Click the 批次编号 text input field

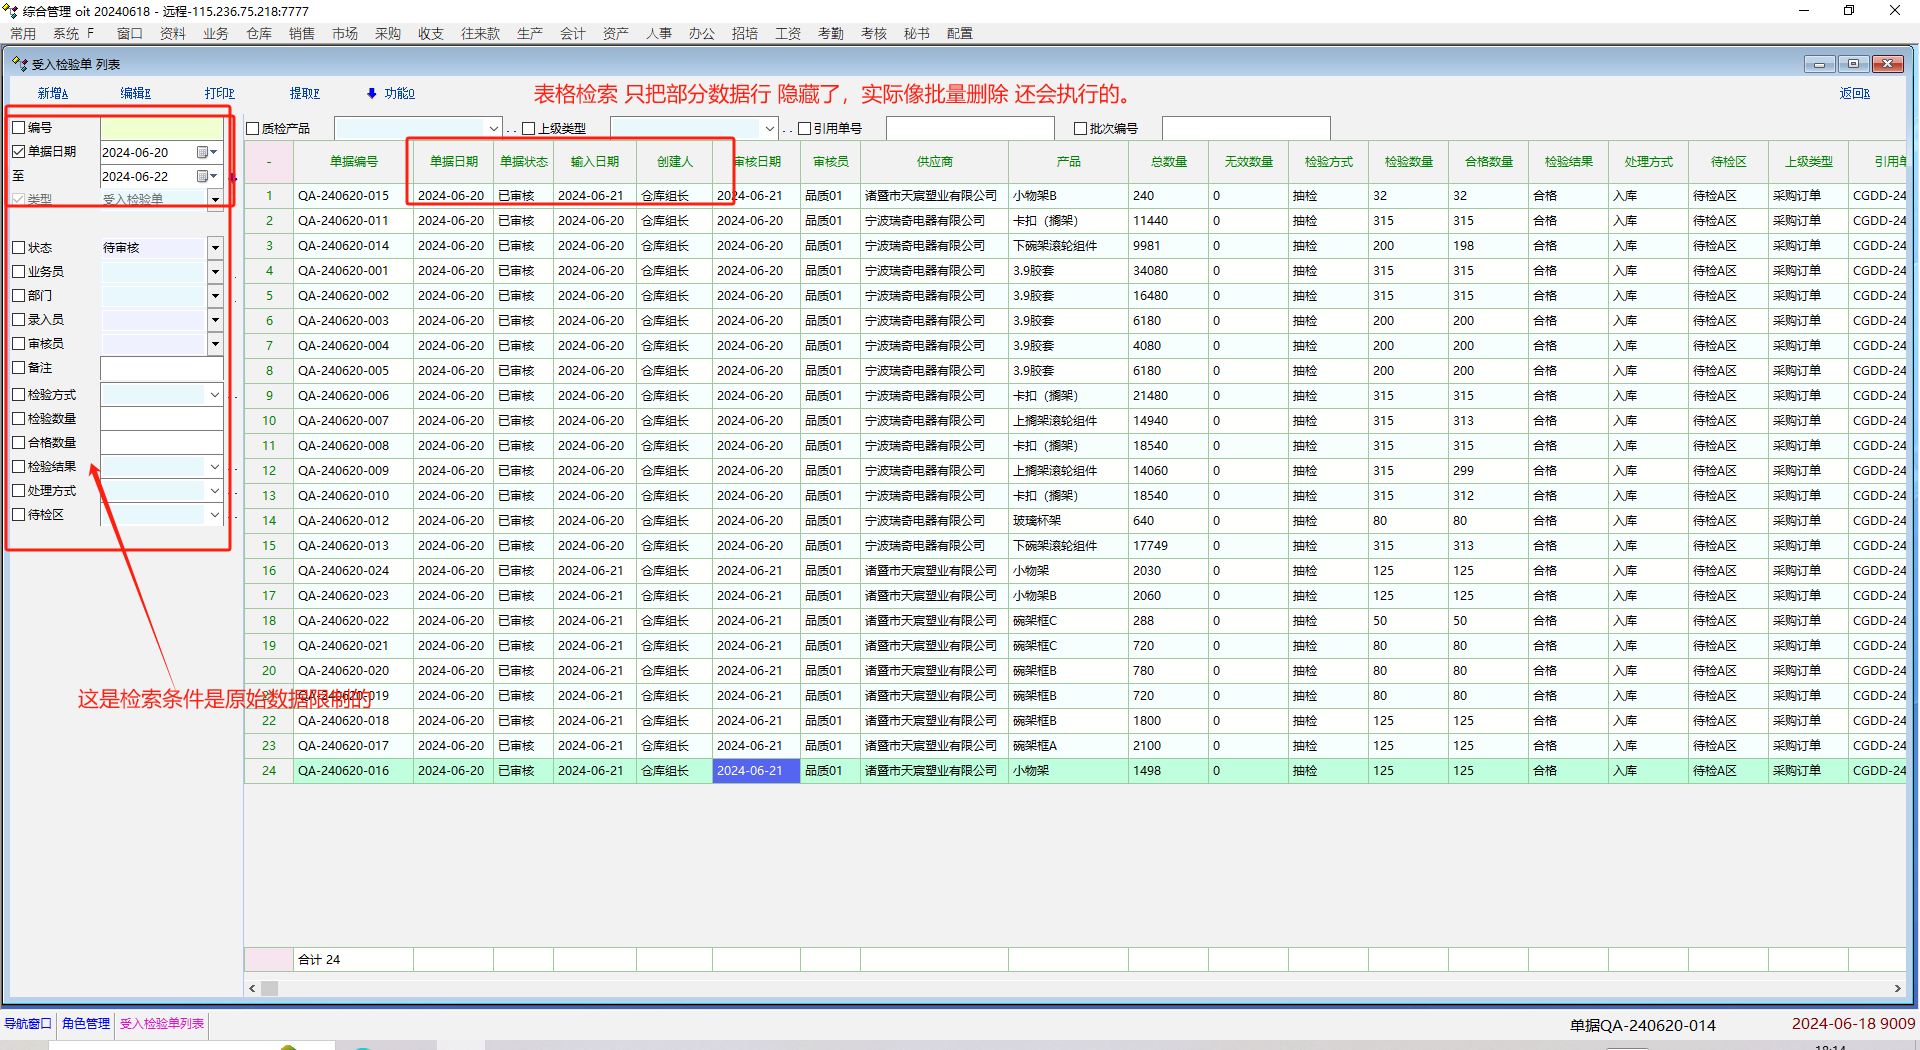pos(1246,128)
